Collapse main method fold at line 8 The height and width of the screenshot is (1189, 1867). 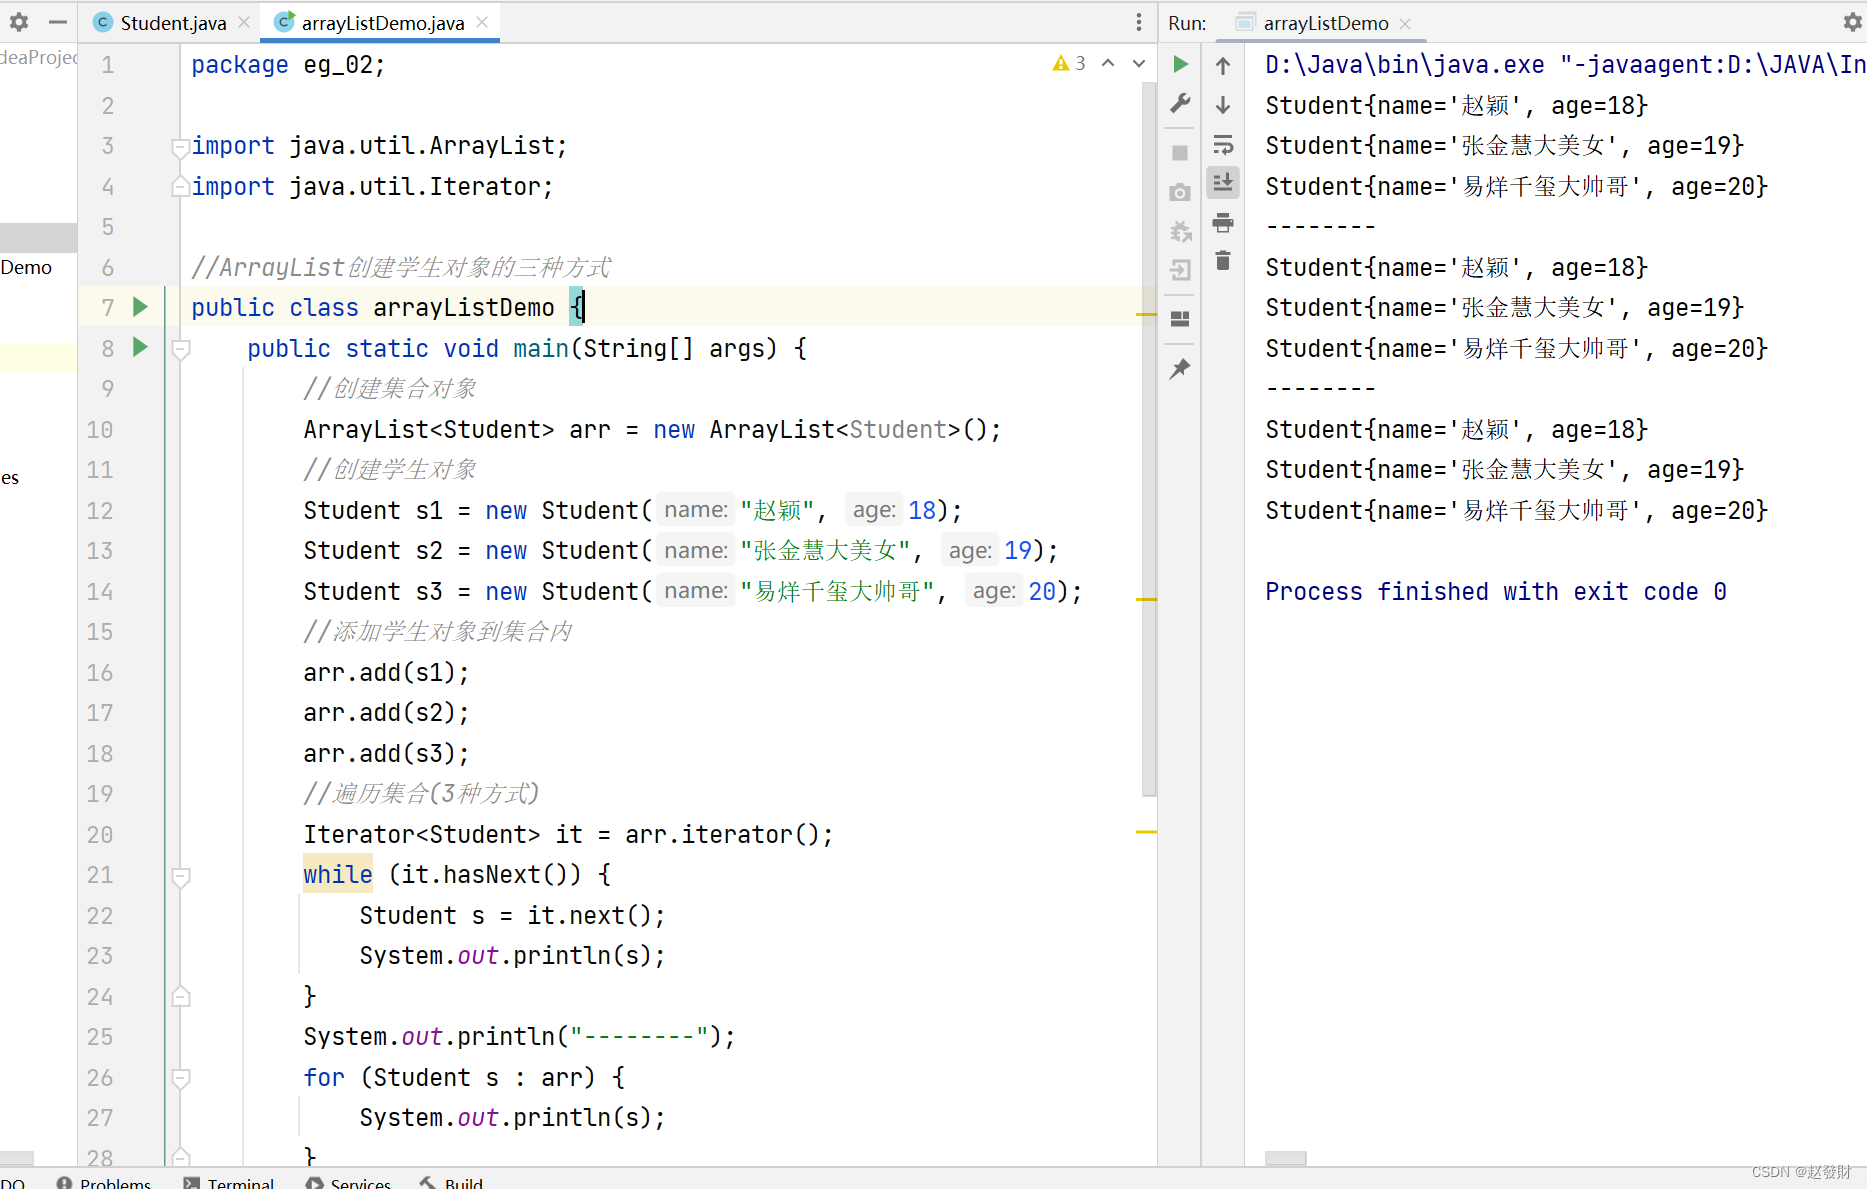pyautogui.click(x=181, y=349)
